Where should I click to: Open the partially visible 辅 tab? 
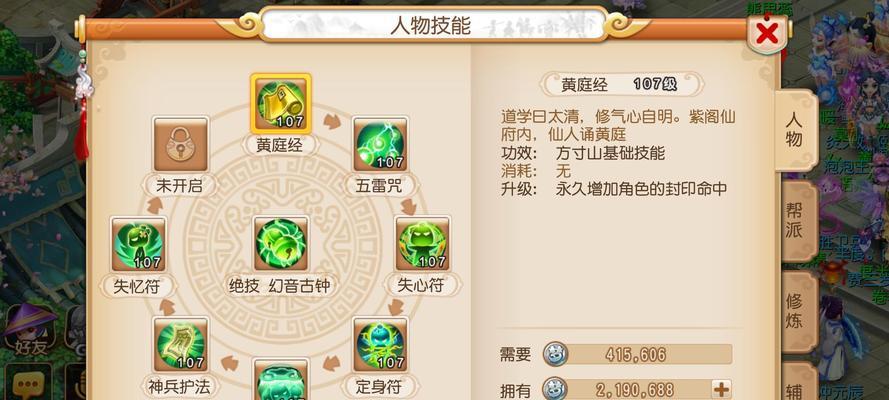797,382
